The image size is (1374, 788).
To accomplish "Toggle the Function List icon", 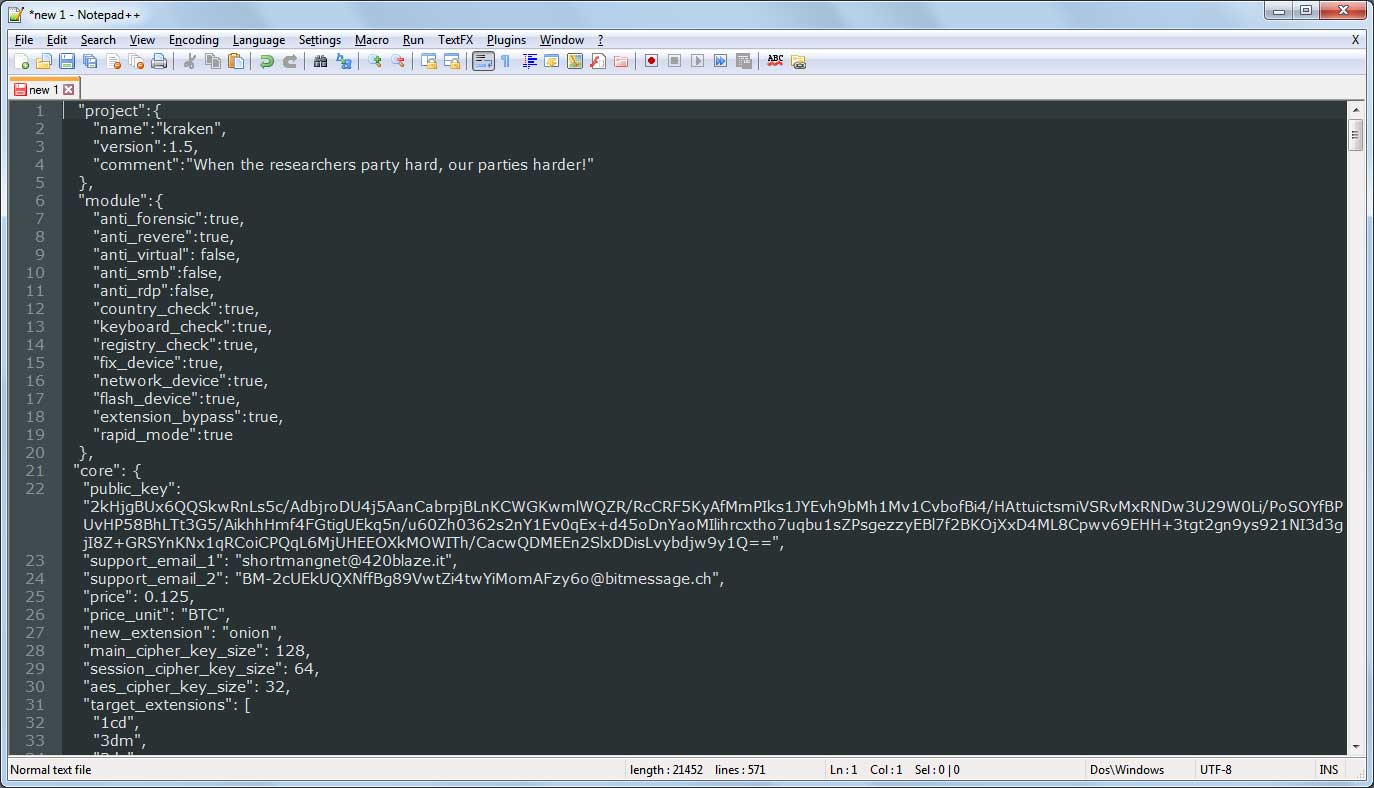I will pyautogui.click(x=598, y=61).
